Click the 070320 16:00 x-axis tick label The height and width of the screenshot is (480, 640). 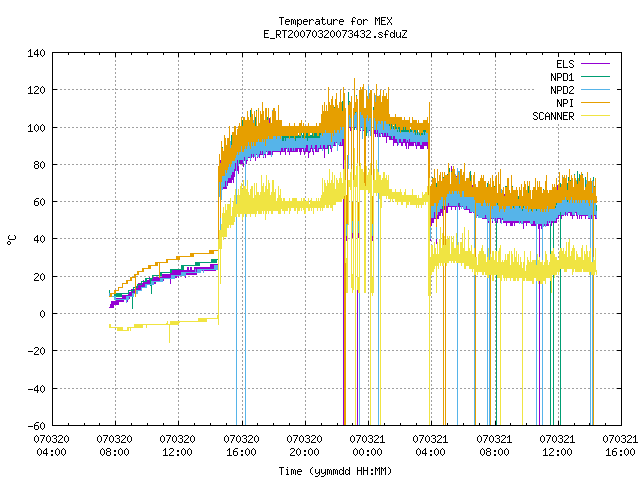pyautogui.click(x=241, y=446)
